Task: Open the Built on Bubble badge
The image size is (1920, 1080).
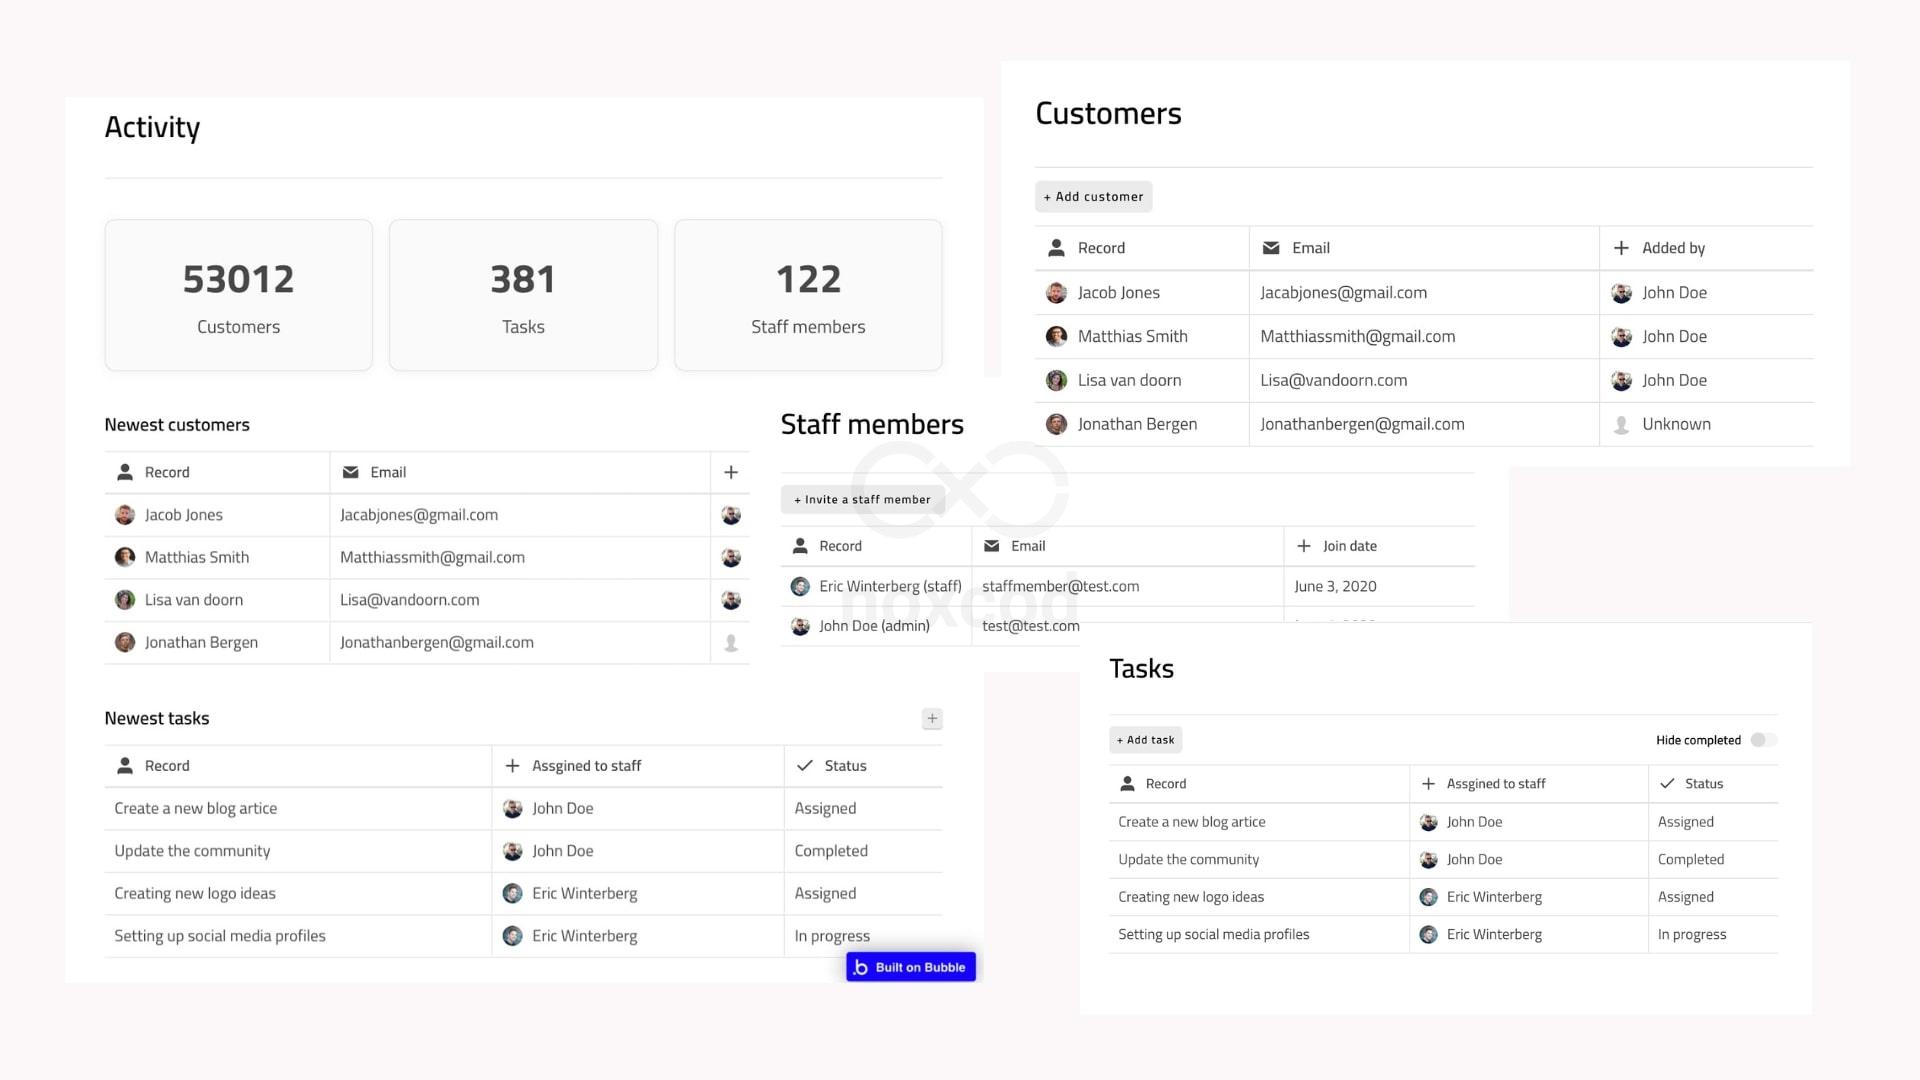Action: click(909, 966)
